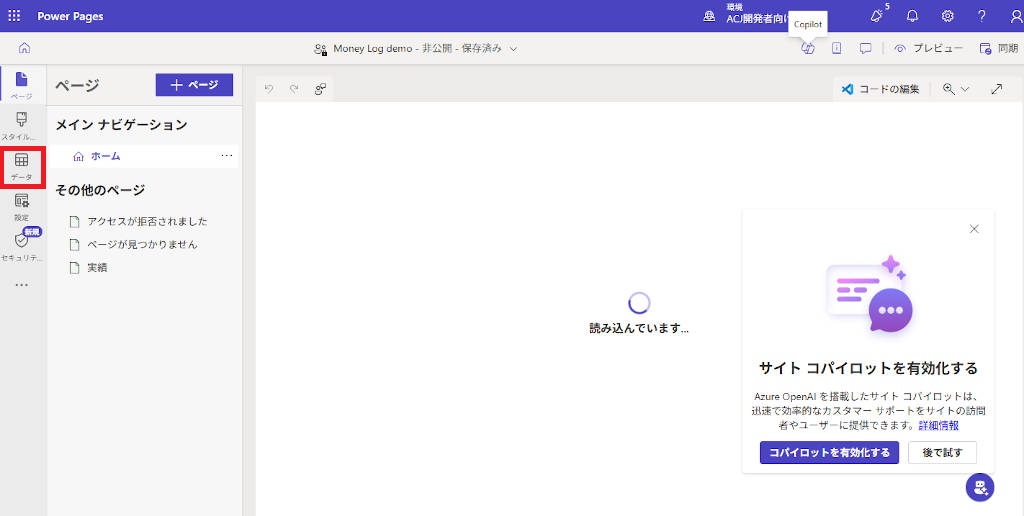The width and height of the screenshot is (1024, 516).
Task: Switch to the データ workspace
Action: click(22, 167)
